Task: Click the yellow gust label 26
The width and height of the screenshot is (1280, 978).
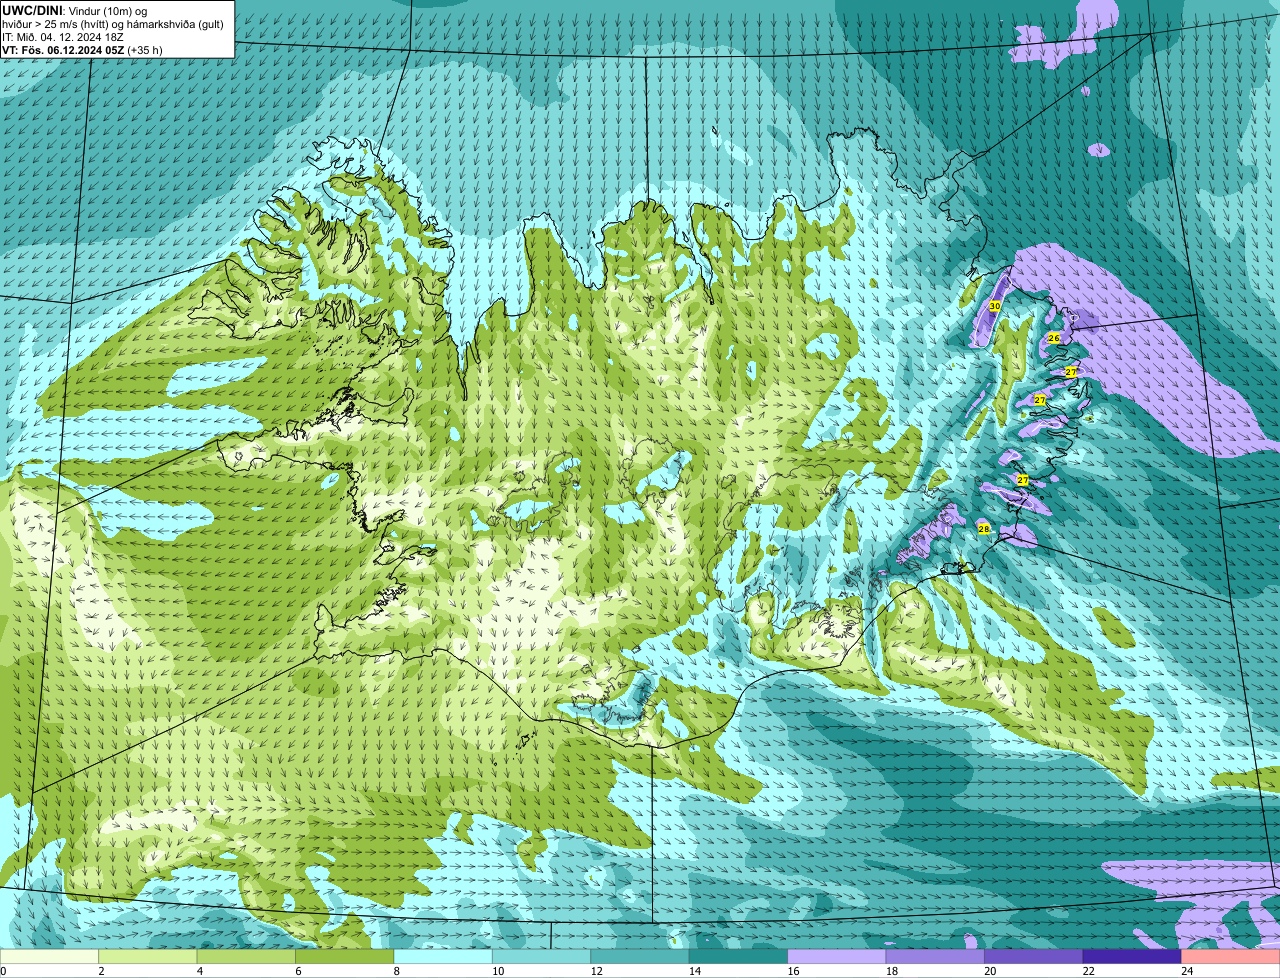Action: [x=1053, y=338]
